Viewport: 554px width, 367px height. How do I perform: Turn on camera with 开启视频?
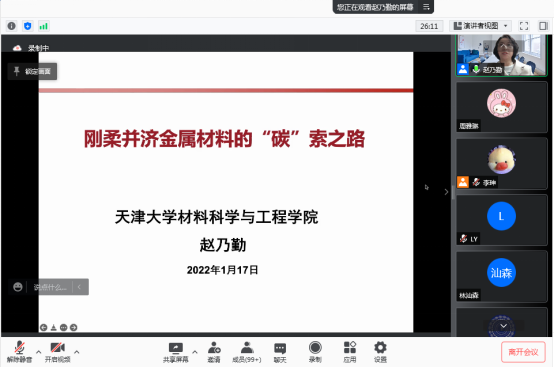pyautogui.click(x=58, y=352)
